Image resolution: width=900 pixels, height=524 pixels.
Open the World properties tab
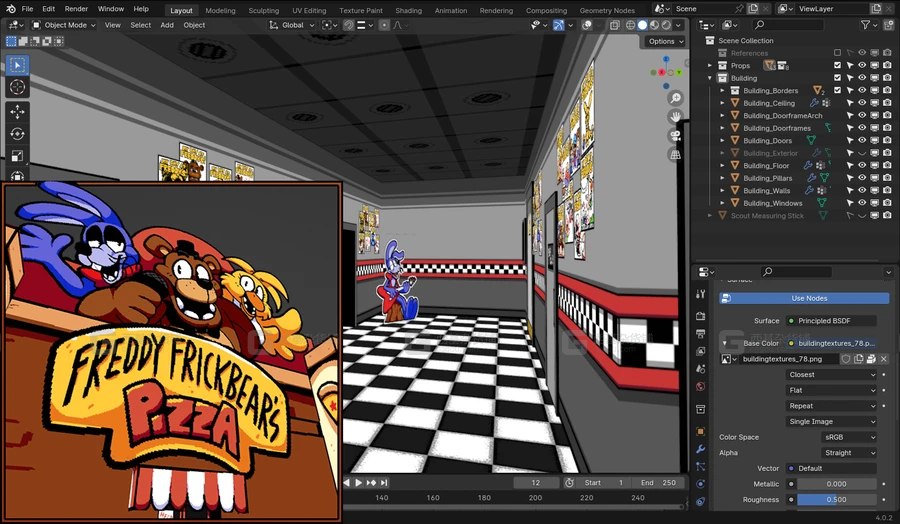[700, 386]
